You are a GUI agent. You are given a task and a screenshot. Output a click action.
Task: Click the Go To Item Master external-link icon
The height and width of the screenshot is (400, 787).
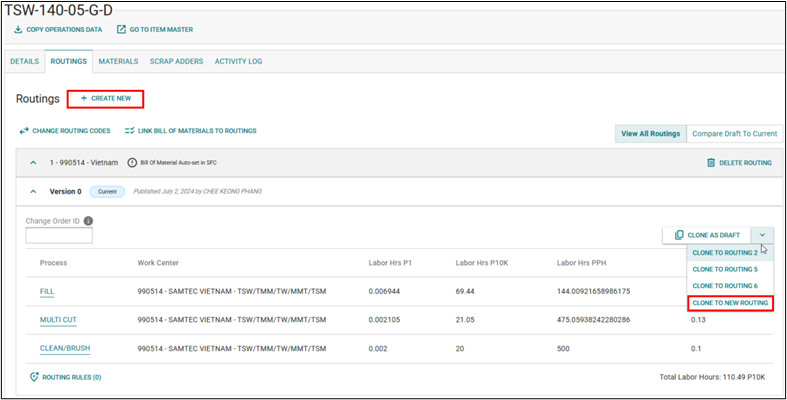pos(121,29)
